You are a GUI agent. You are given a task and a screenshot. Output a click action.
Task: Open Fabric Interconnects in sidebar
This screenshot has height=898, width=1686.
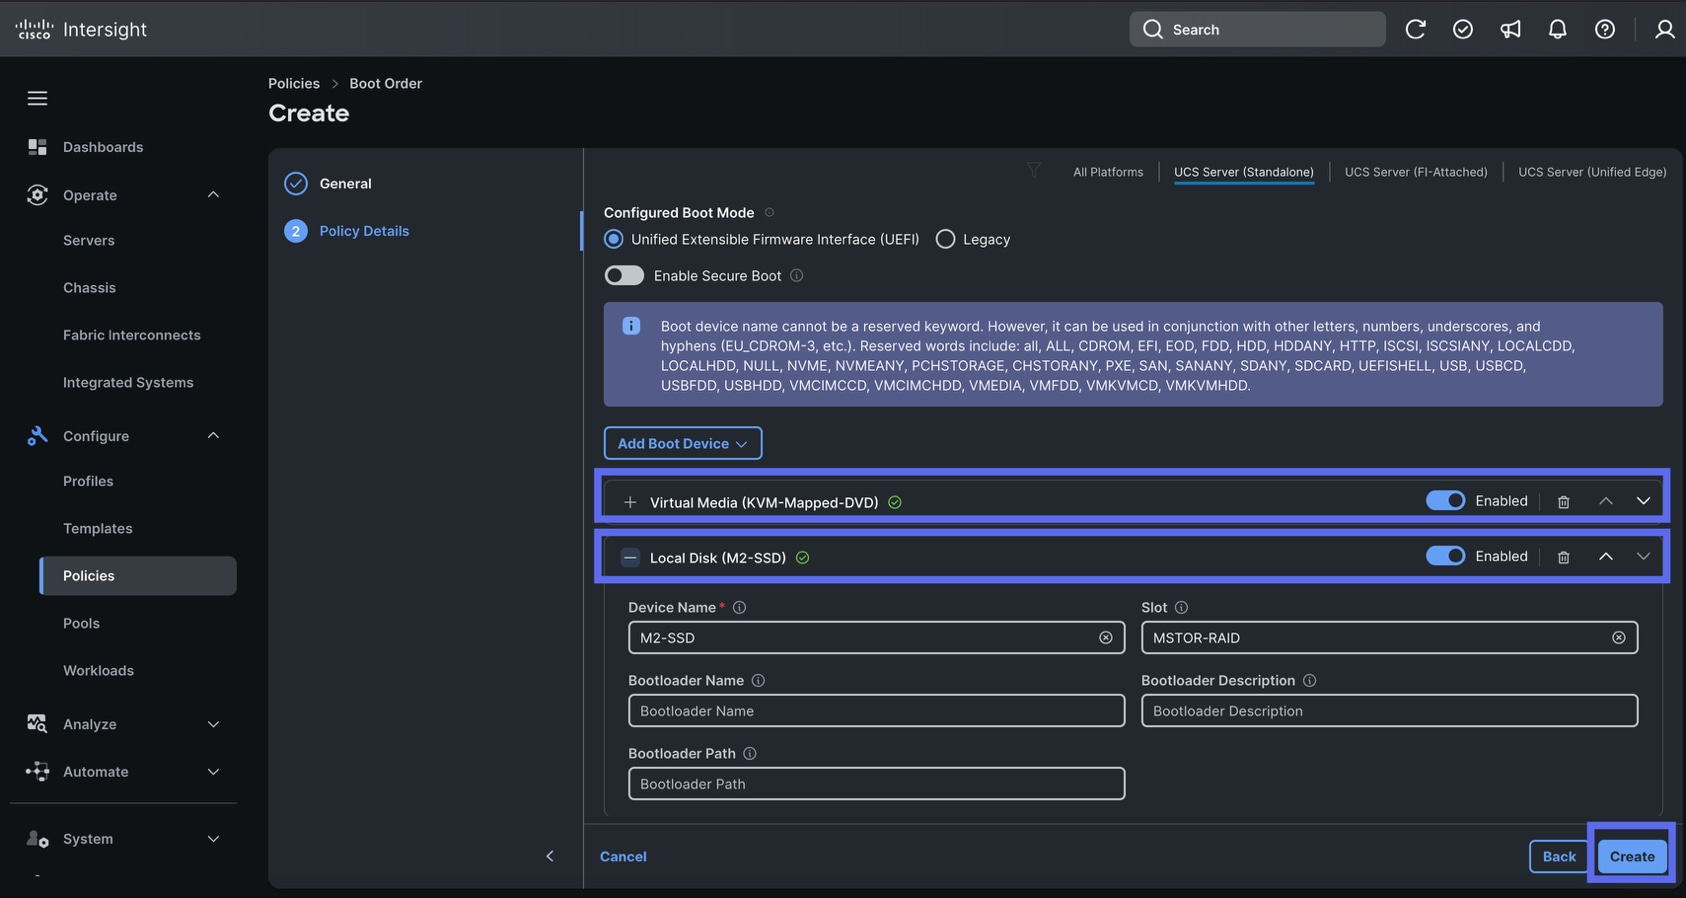coord(132,335)
